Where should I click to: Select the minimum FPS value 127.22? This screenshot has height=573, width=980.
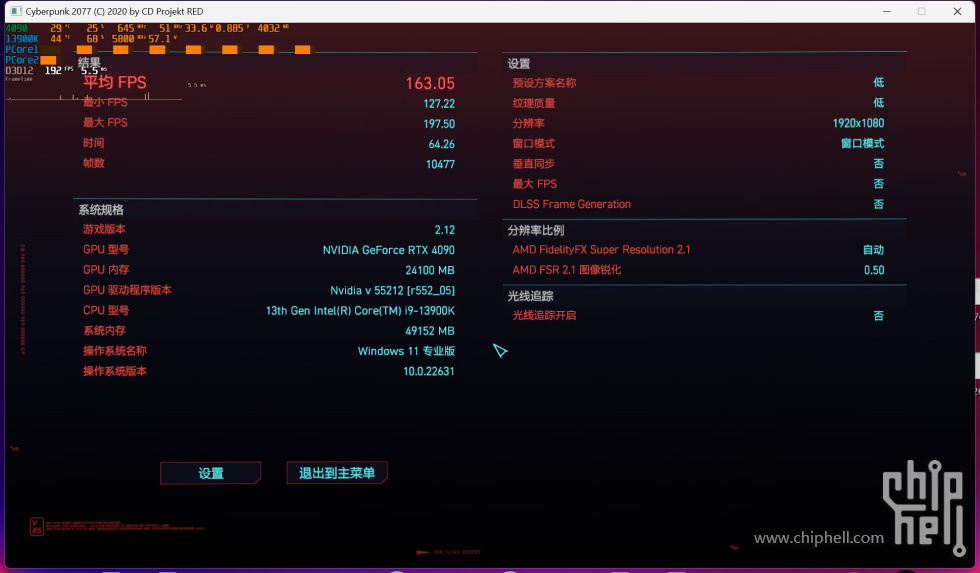coord(439,104)
